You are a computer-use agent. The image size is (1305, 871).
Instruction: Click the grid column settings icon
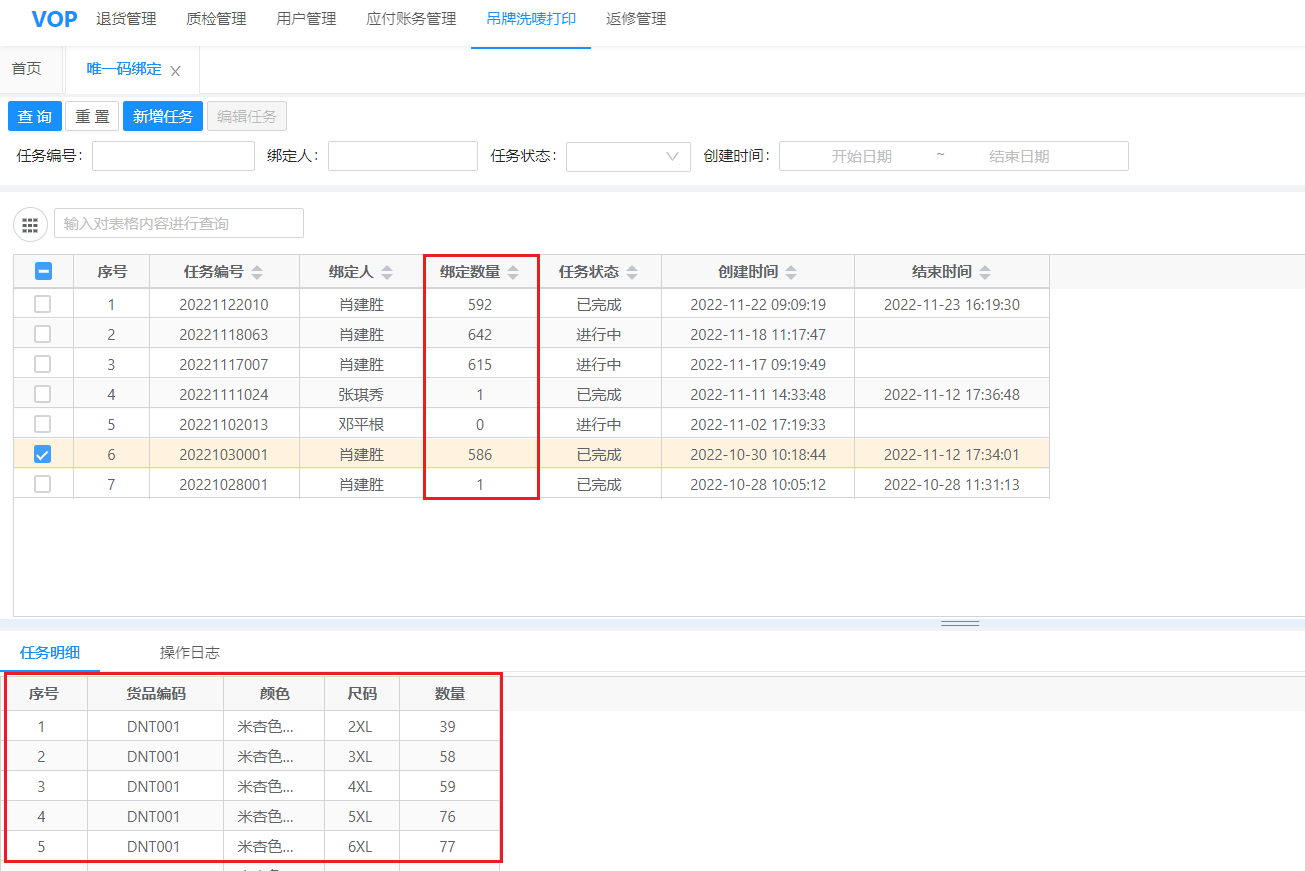[x=30, y=224]
